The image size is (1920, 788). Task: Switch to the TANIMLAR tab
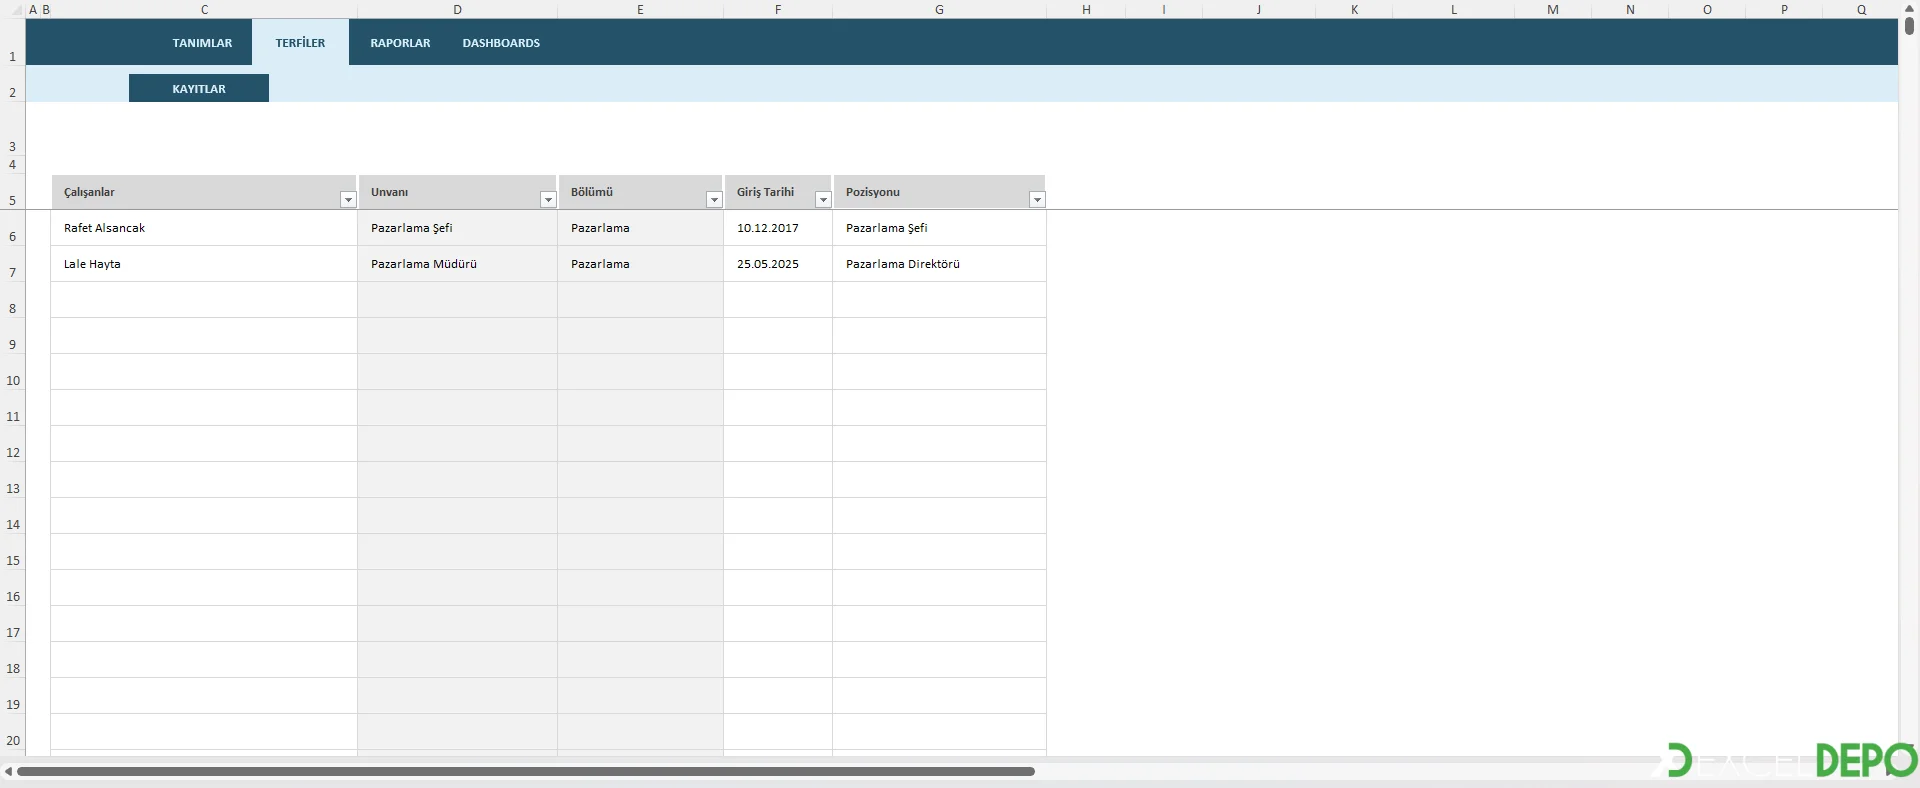[x=202, y=43]
